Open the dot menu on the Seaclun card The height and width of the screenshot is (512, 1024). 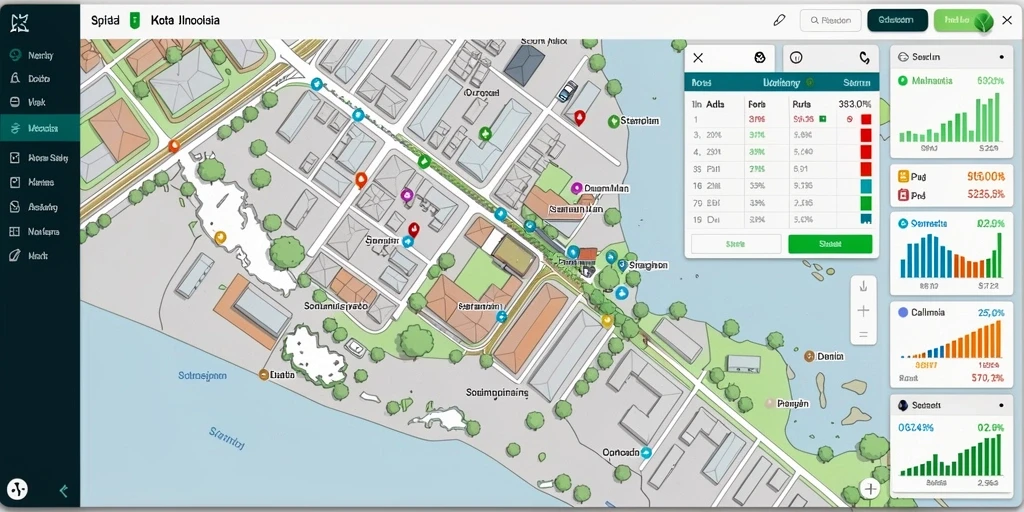pos(1001,57)
